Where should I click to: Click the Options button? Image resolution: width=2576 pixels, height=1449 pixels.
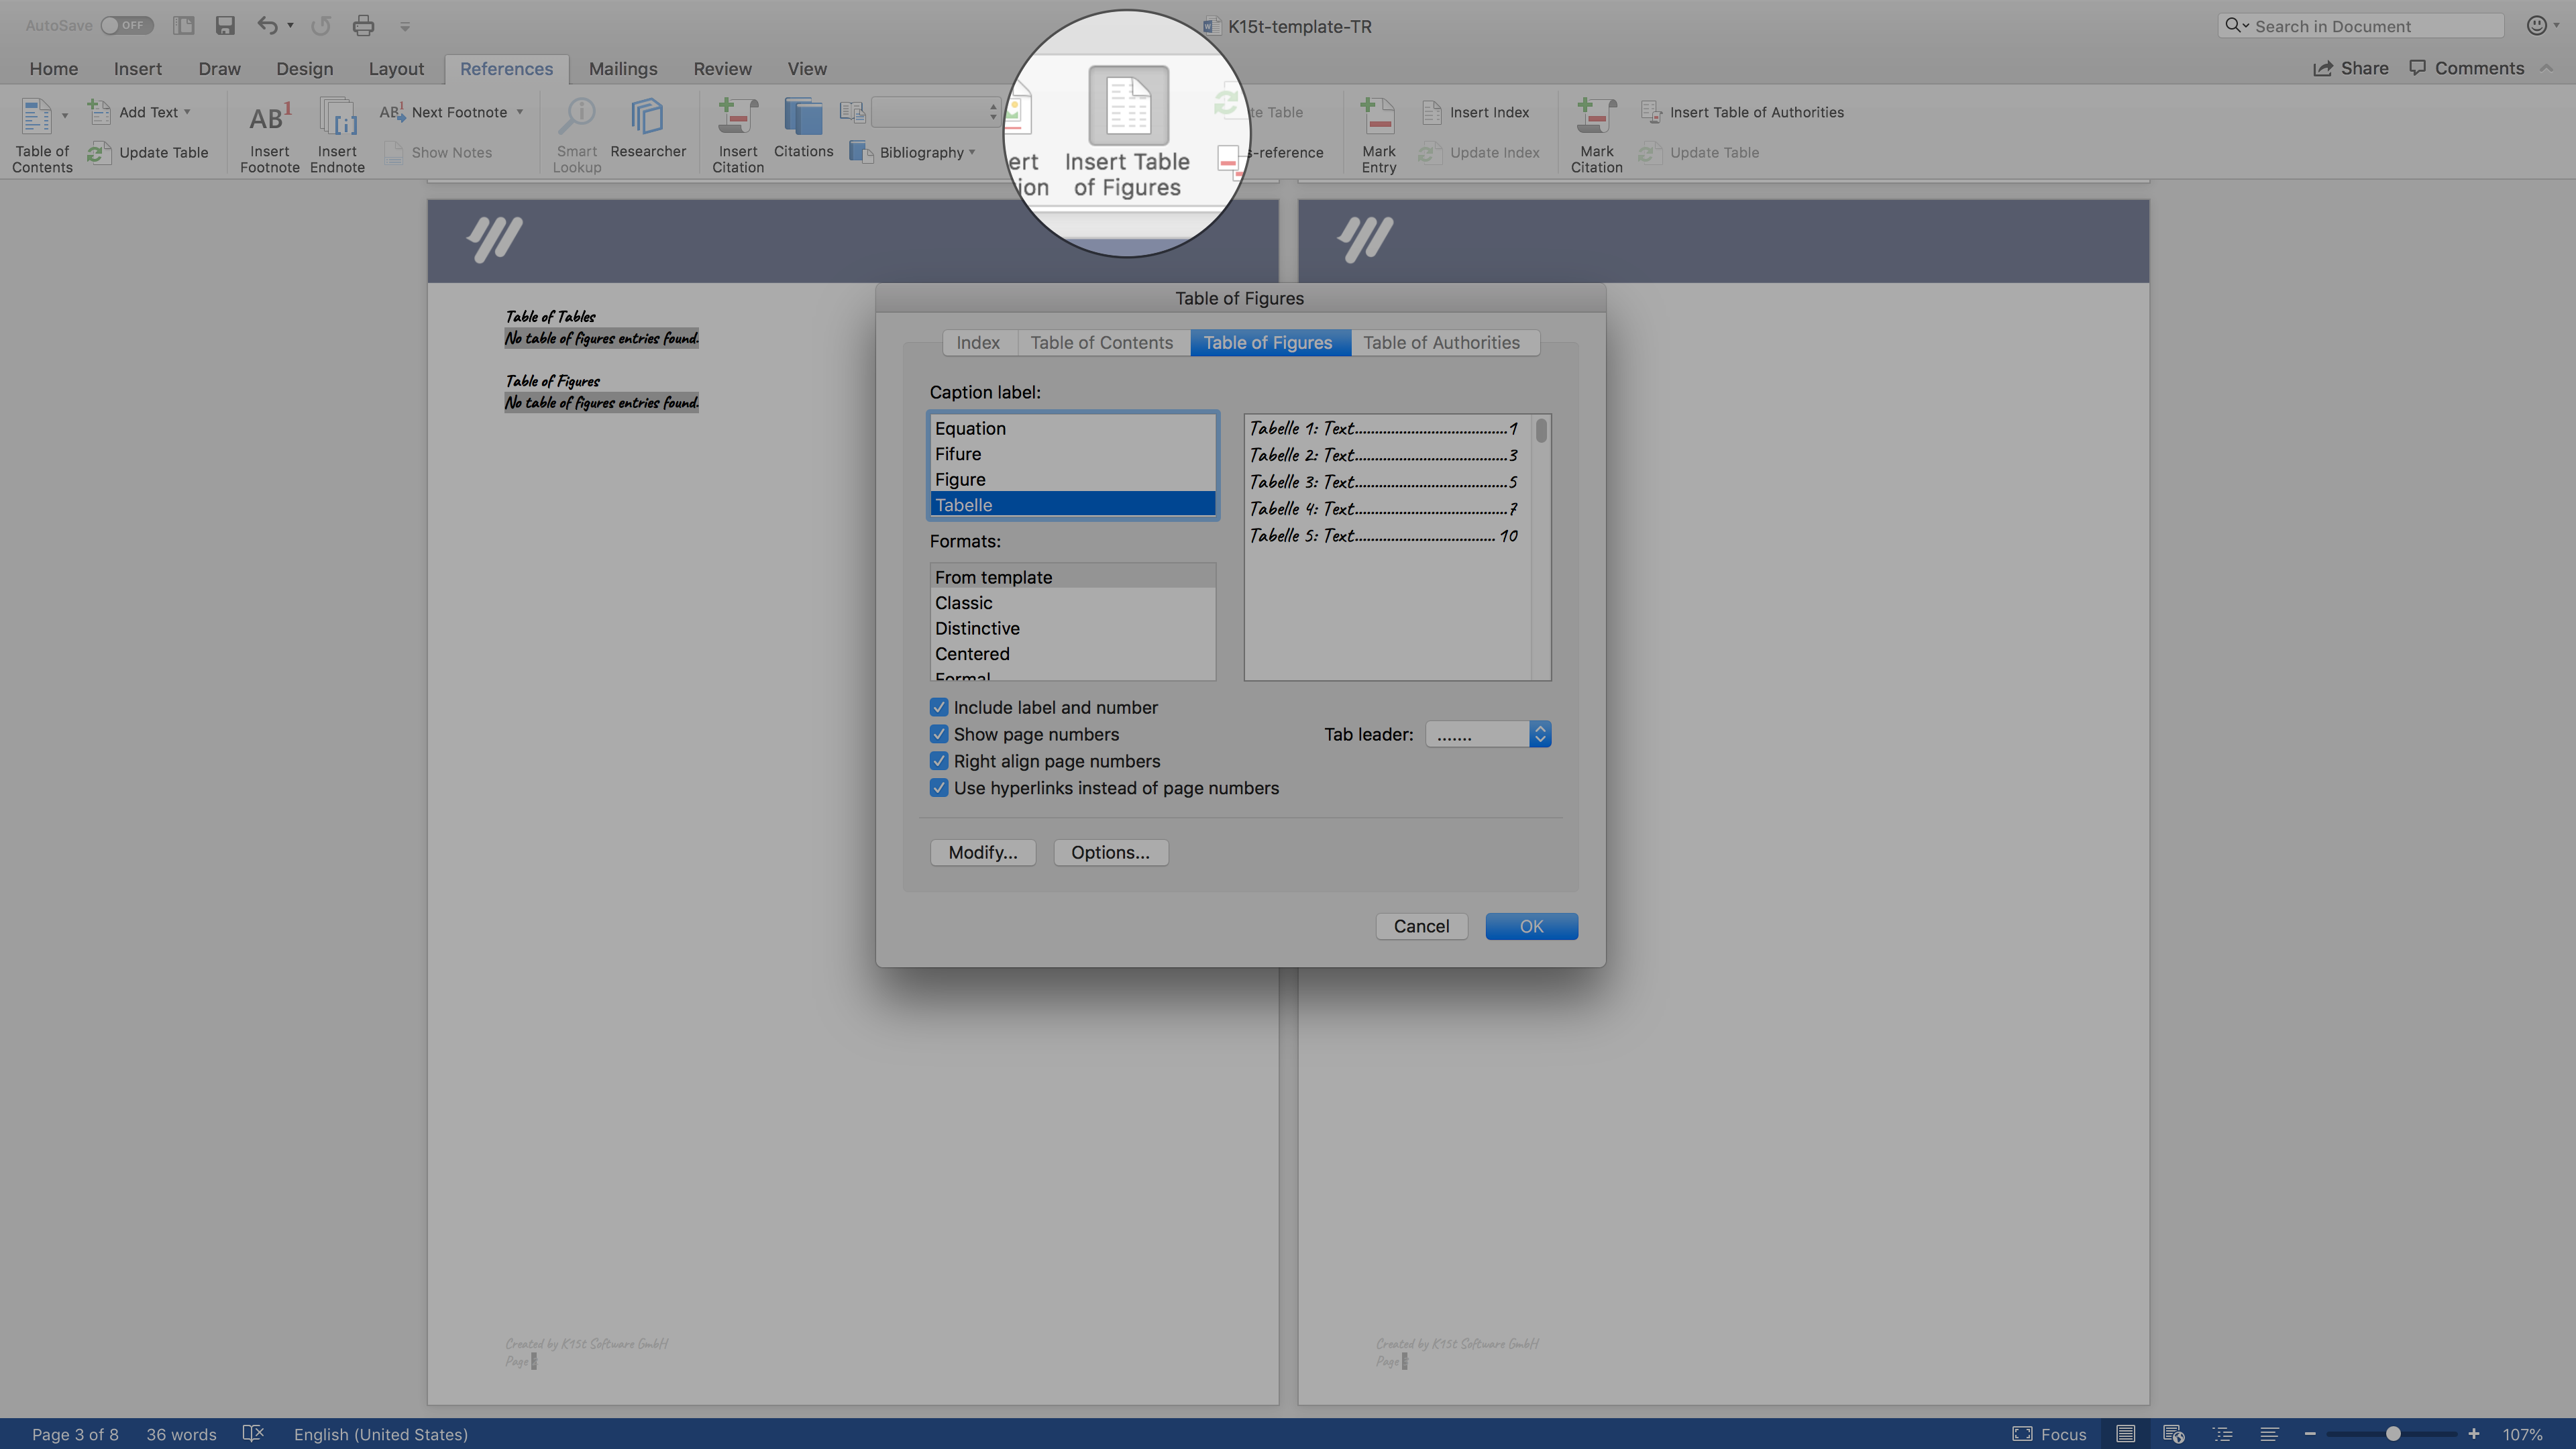click(x=1110, y=853)
